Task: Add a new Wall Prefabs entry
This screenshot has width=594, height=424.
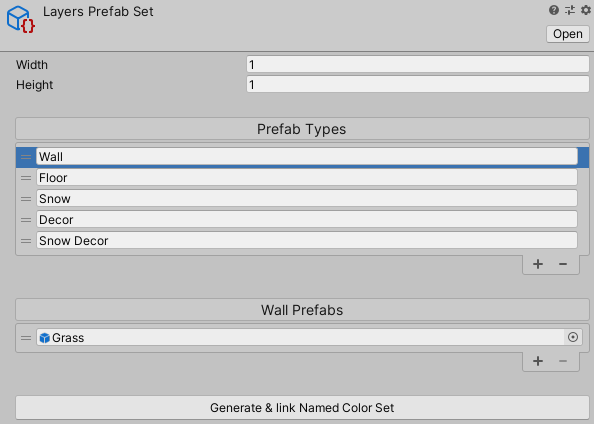Action: (x=538, y=361)
